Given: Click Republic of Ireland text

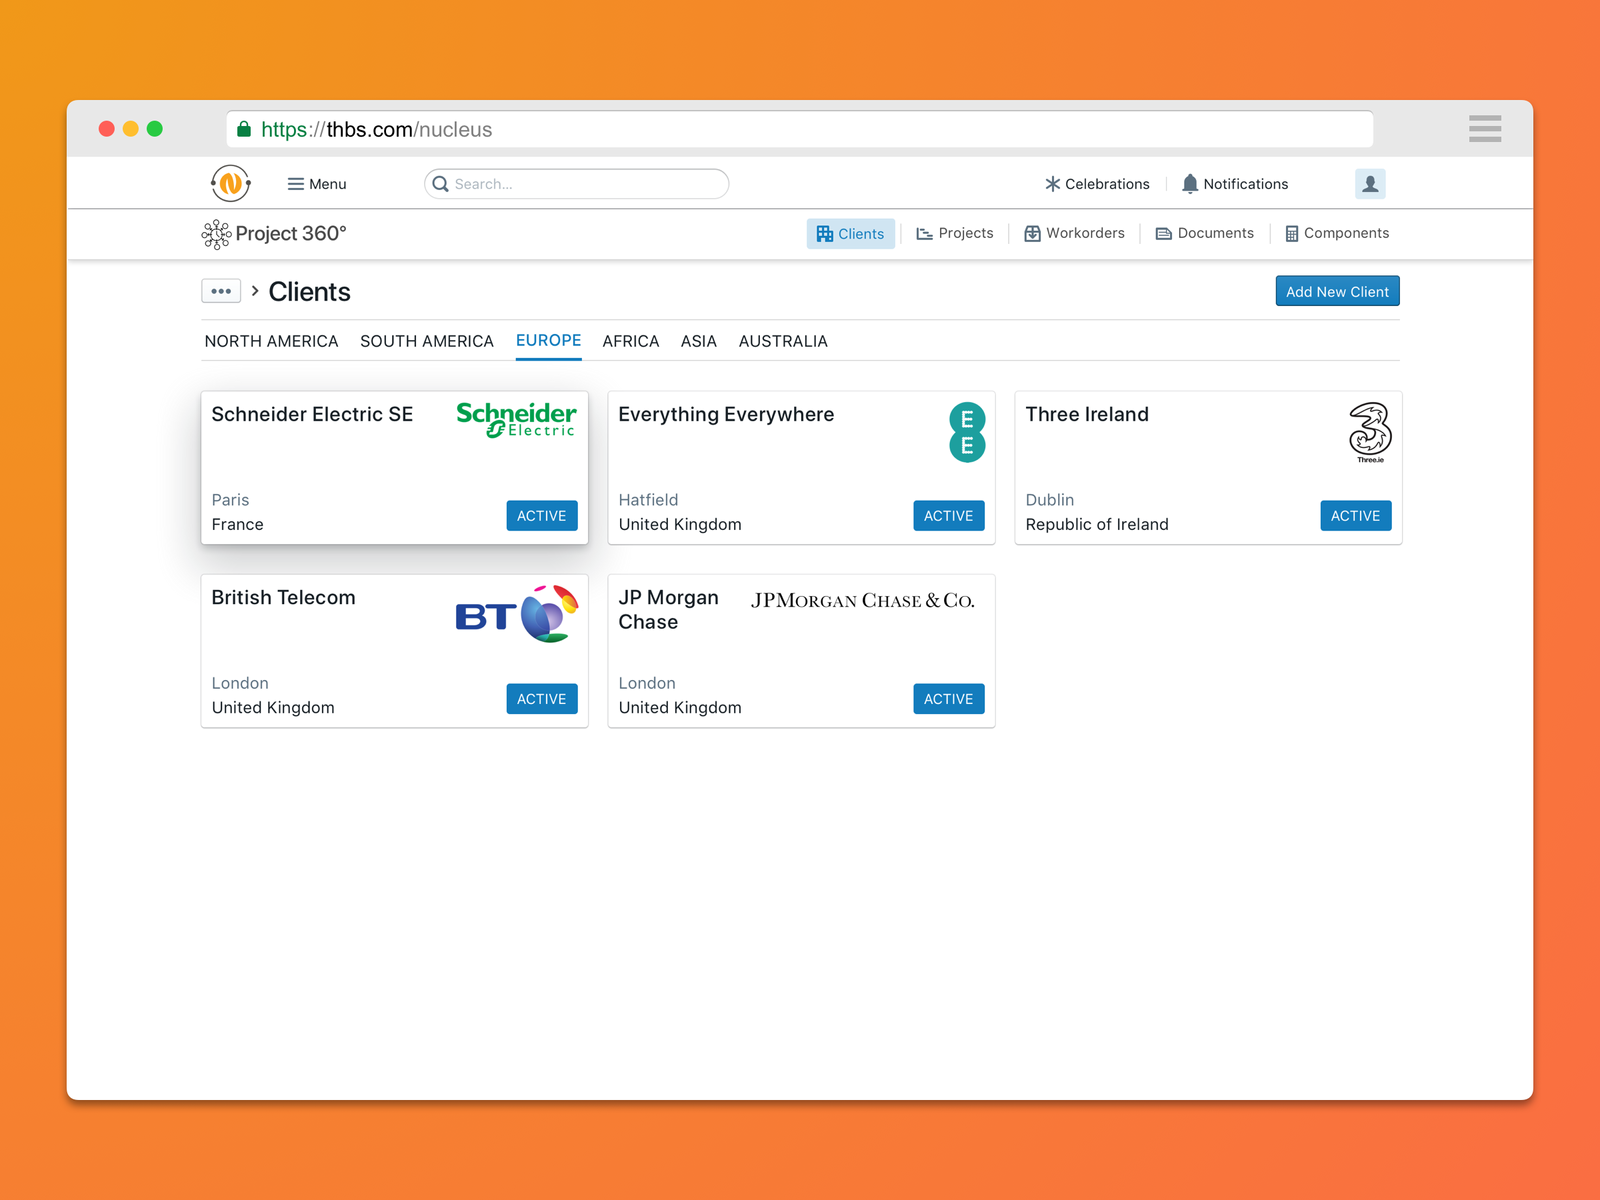Looking at the screenshot, I should [x=1097, y=524].
